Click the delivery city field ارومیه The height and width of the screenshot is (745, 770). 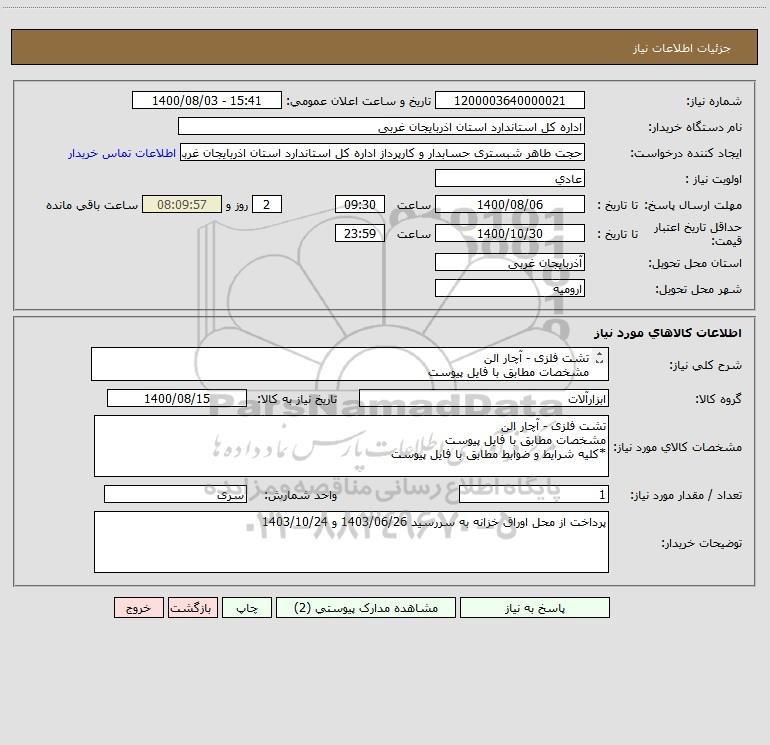click(x=510, y=288)
